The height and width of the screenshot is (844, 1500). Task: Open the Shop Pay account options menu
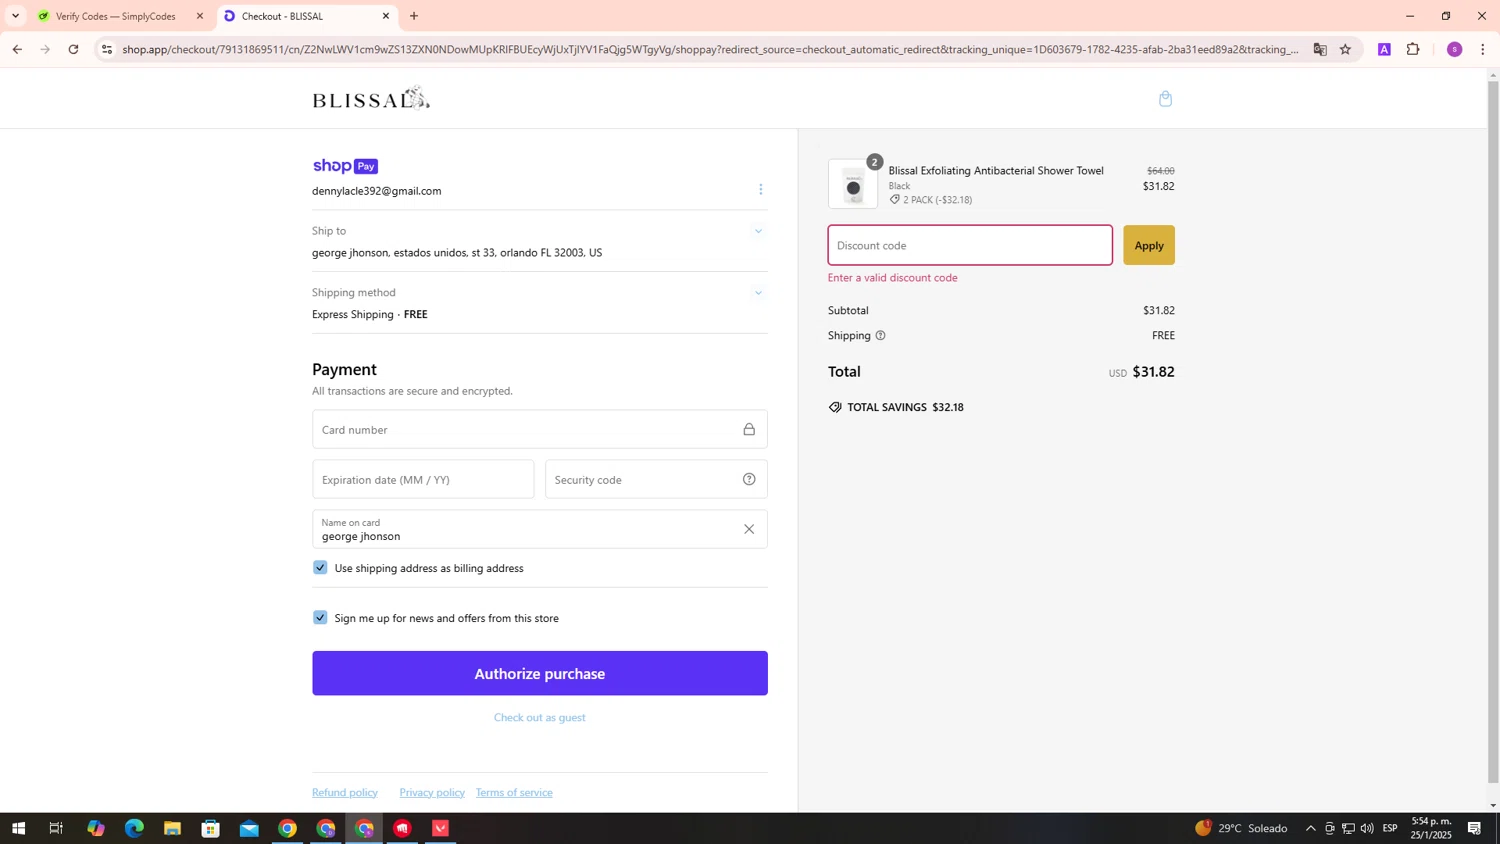[x=760, y=190]
